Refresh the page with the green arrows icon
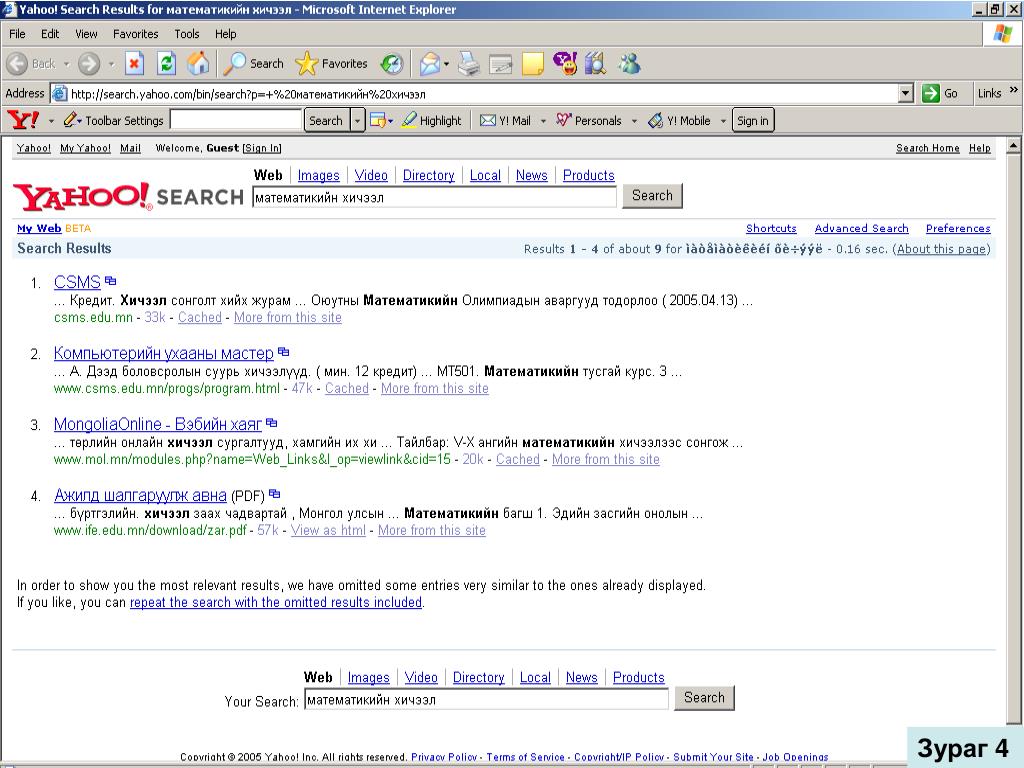 click(167, 64)
